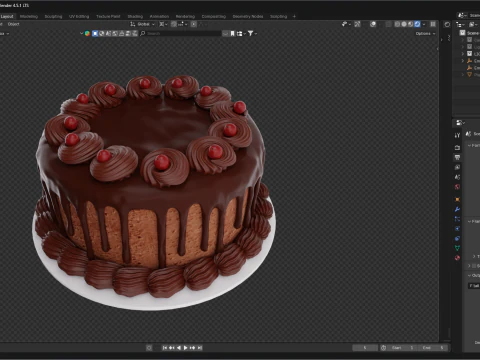Jump to the timeline start frame
This screenshot has width=480, height=360.
click(x=165, y=348)
